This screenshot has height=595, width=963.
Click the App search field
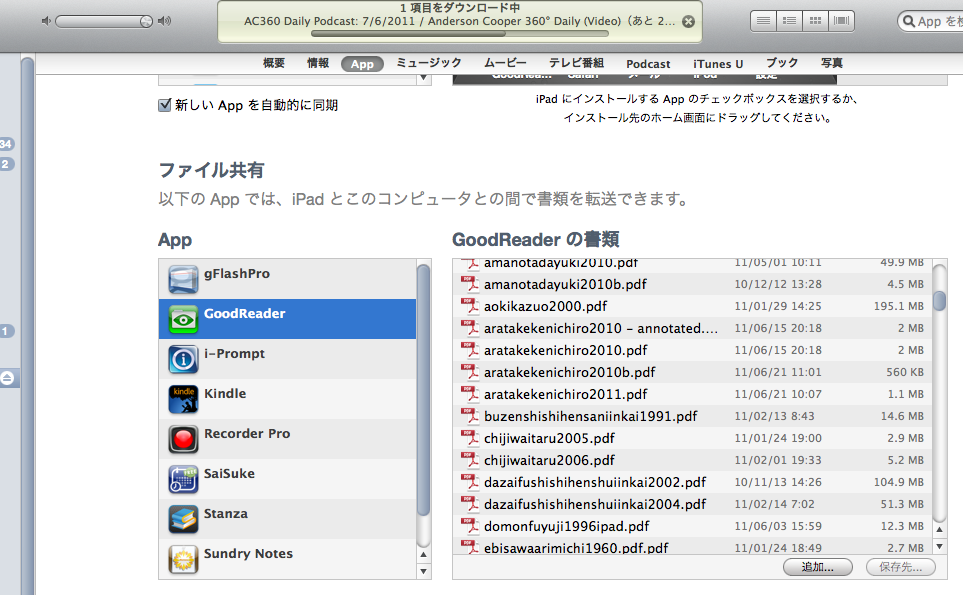[930, 21]
